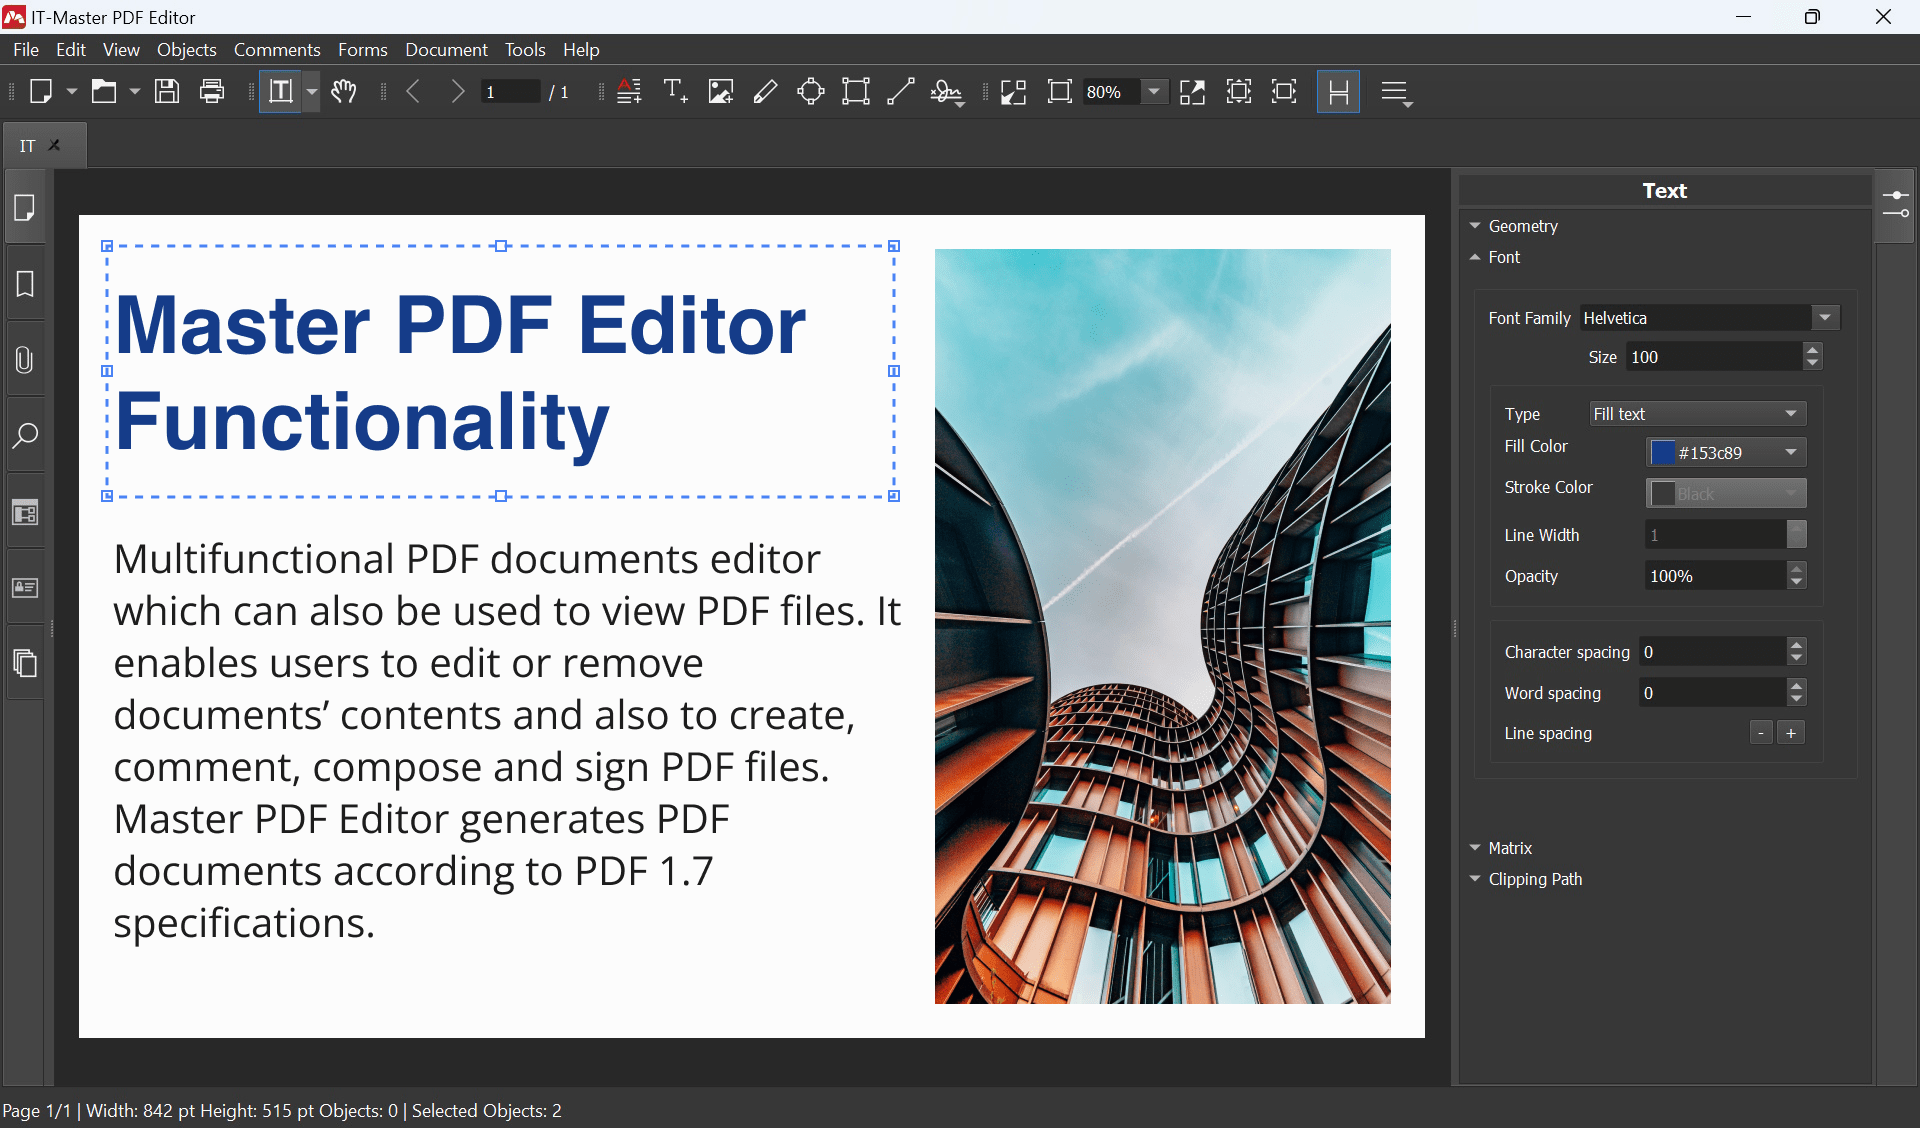
Task: Open the Objects menu
Action: [188, 48]
